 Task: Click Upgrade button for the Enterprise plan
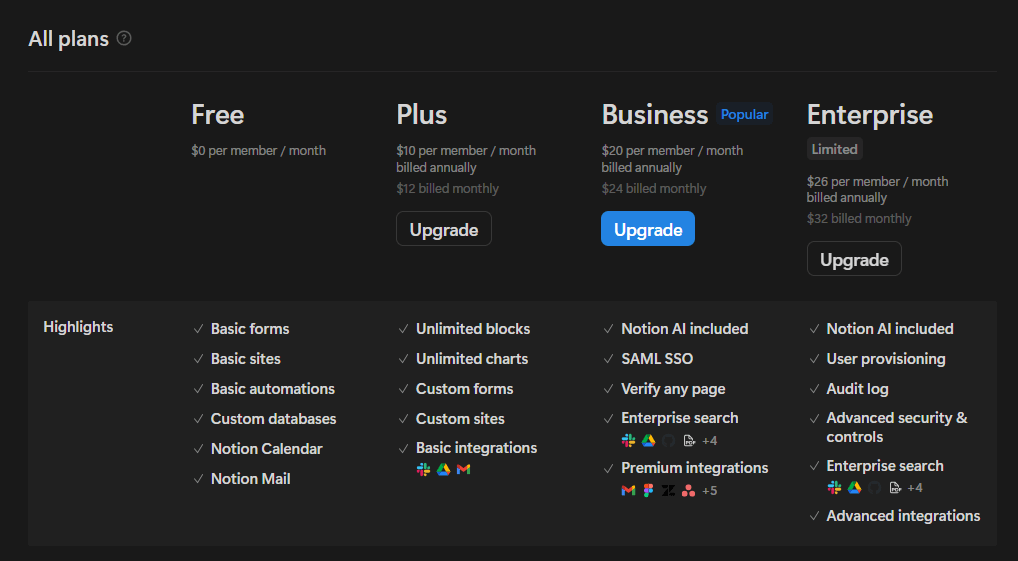854,259
